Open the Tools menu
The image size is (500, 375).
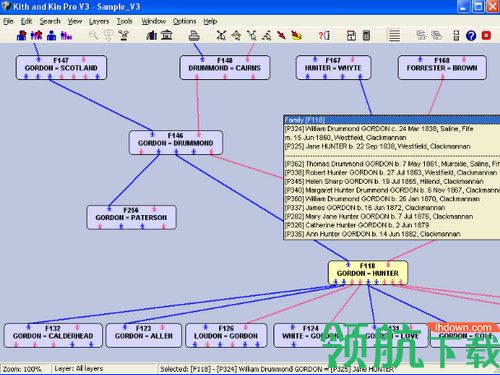pos(124,21)
